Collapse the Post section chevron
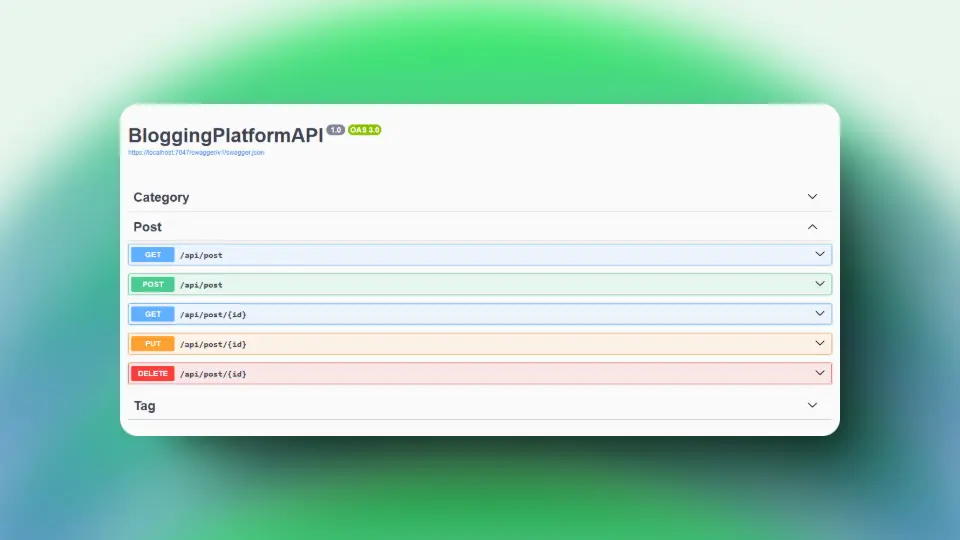 tap(812, 227)
